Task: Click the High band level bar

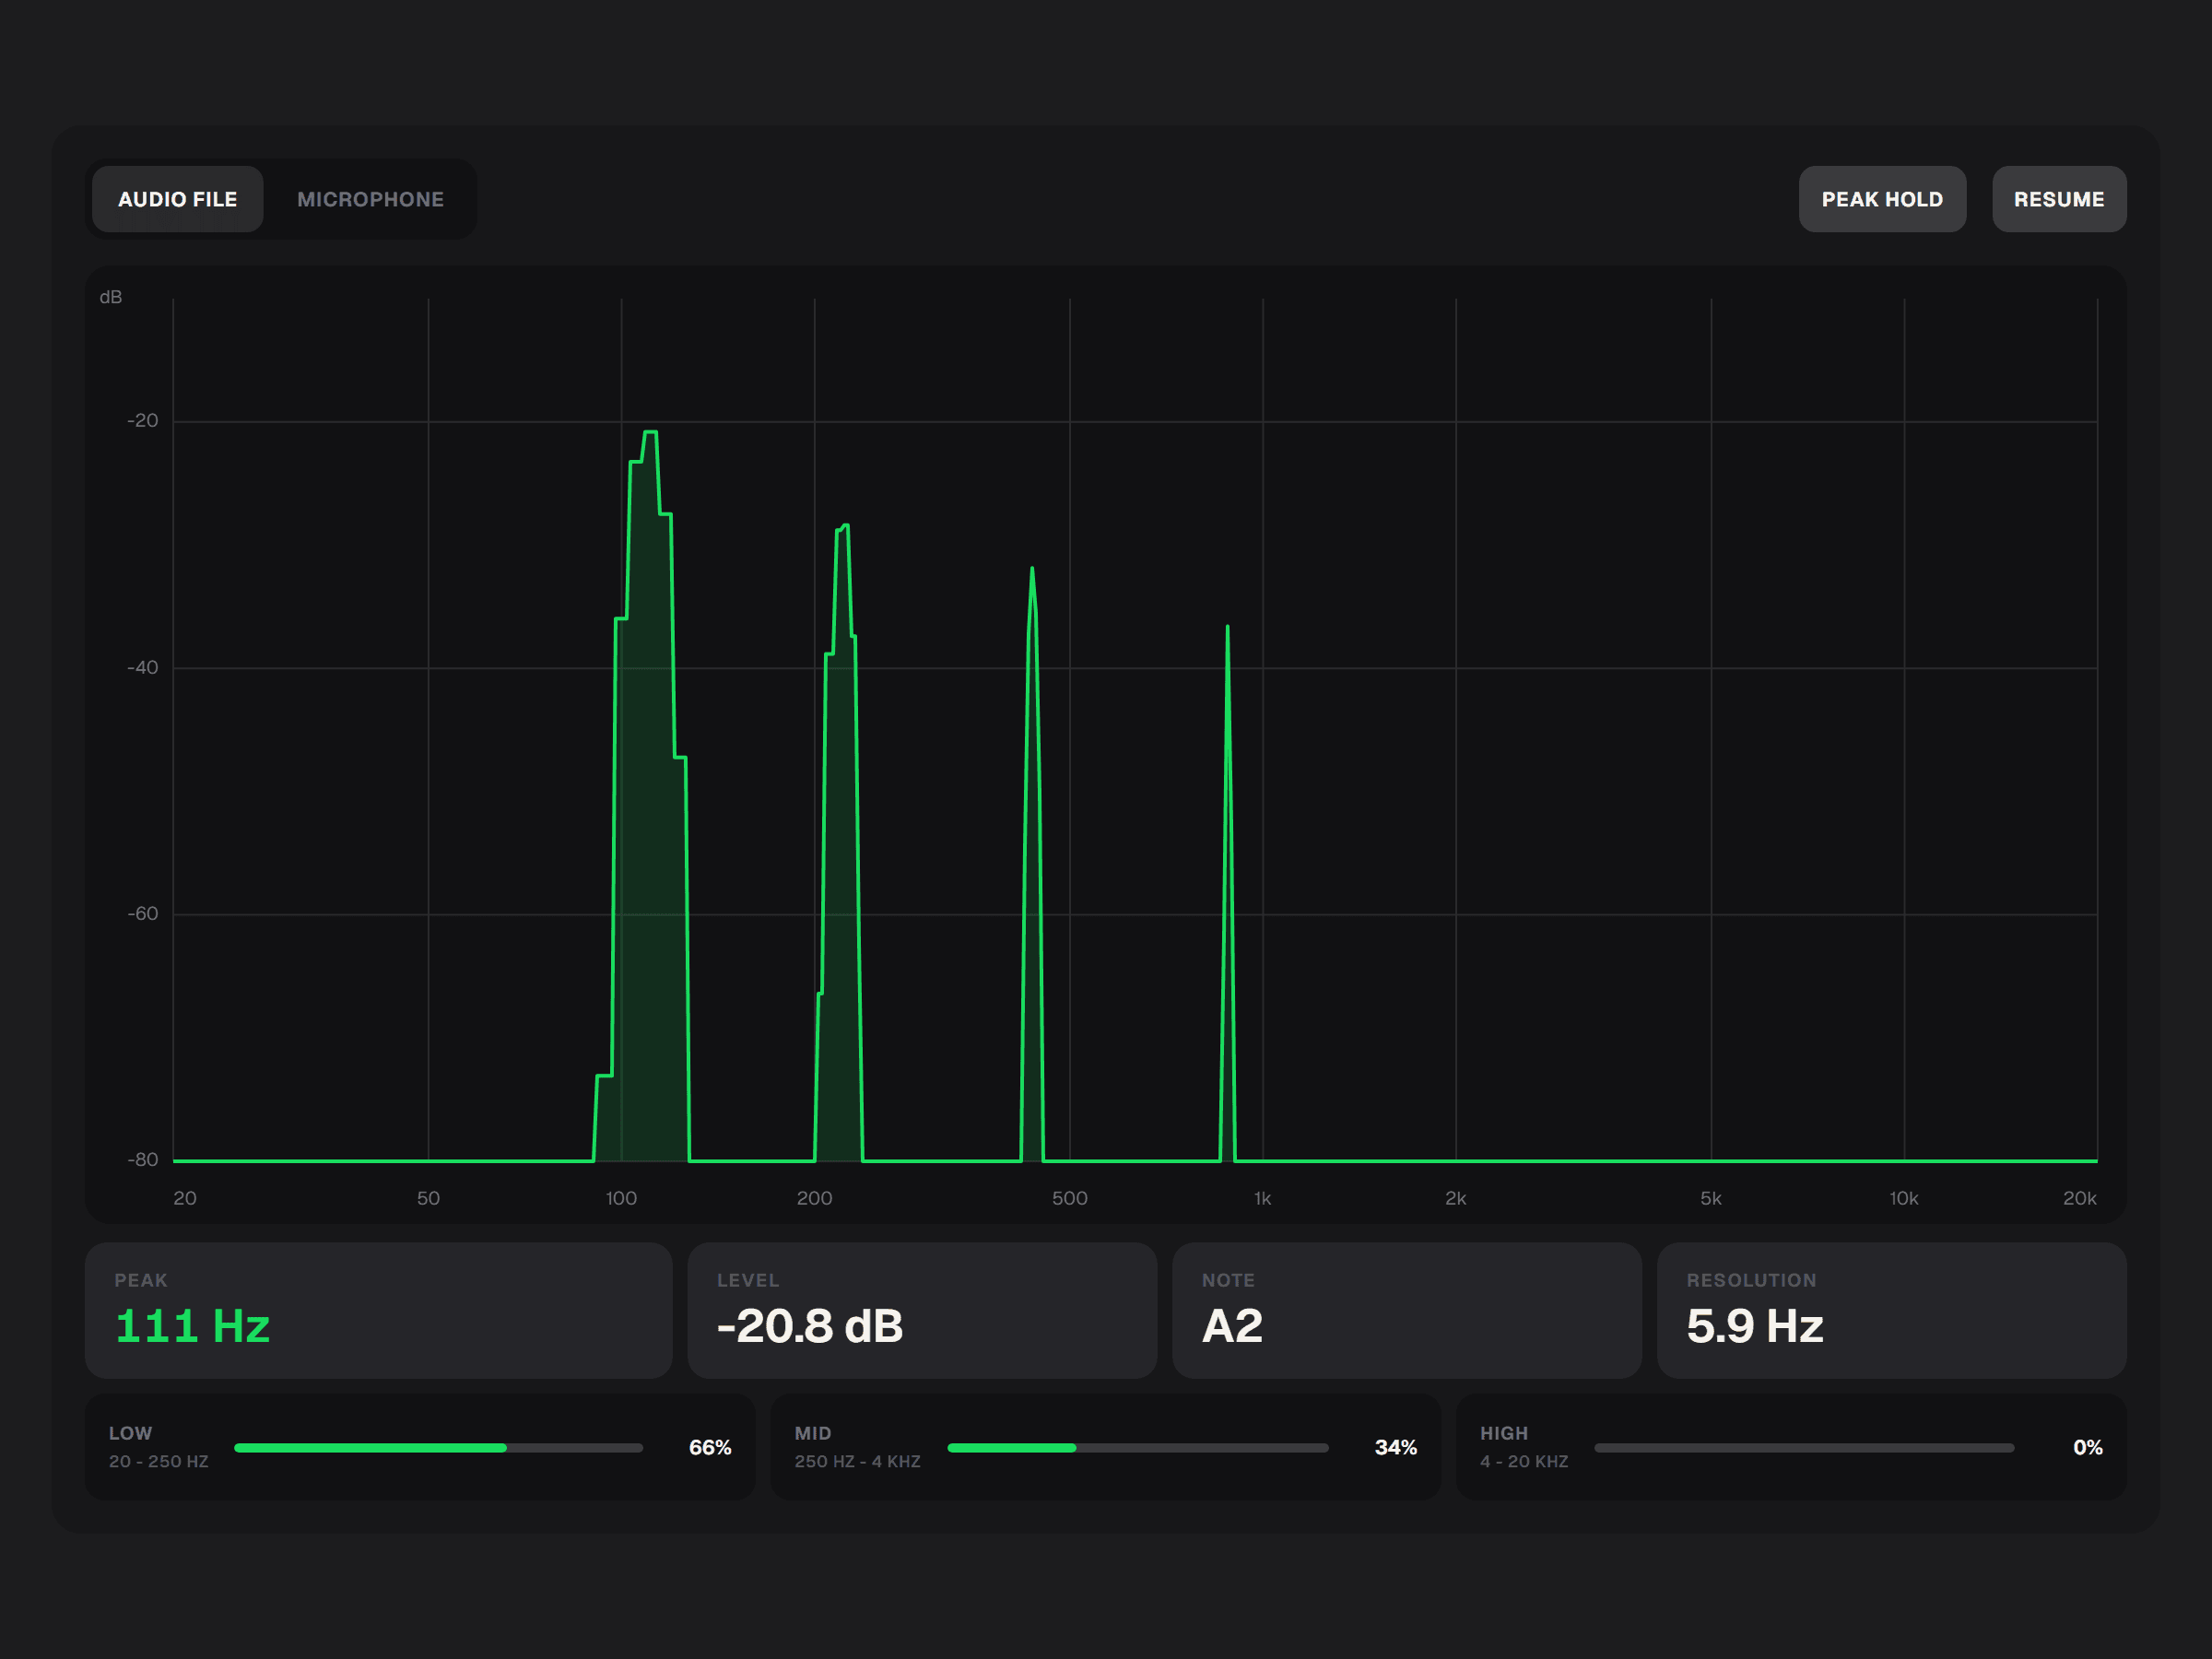Action: tap(1804, 1447)
